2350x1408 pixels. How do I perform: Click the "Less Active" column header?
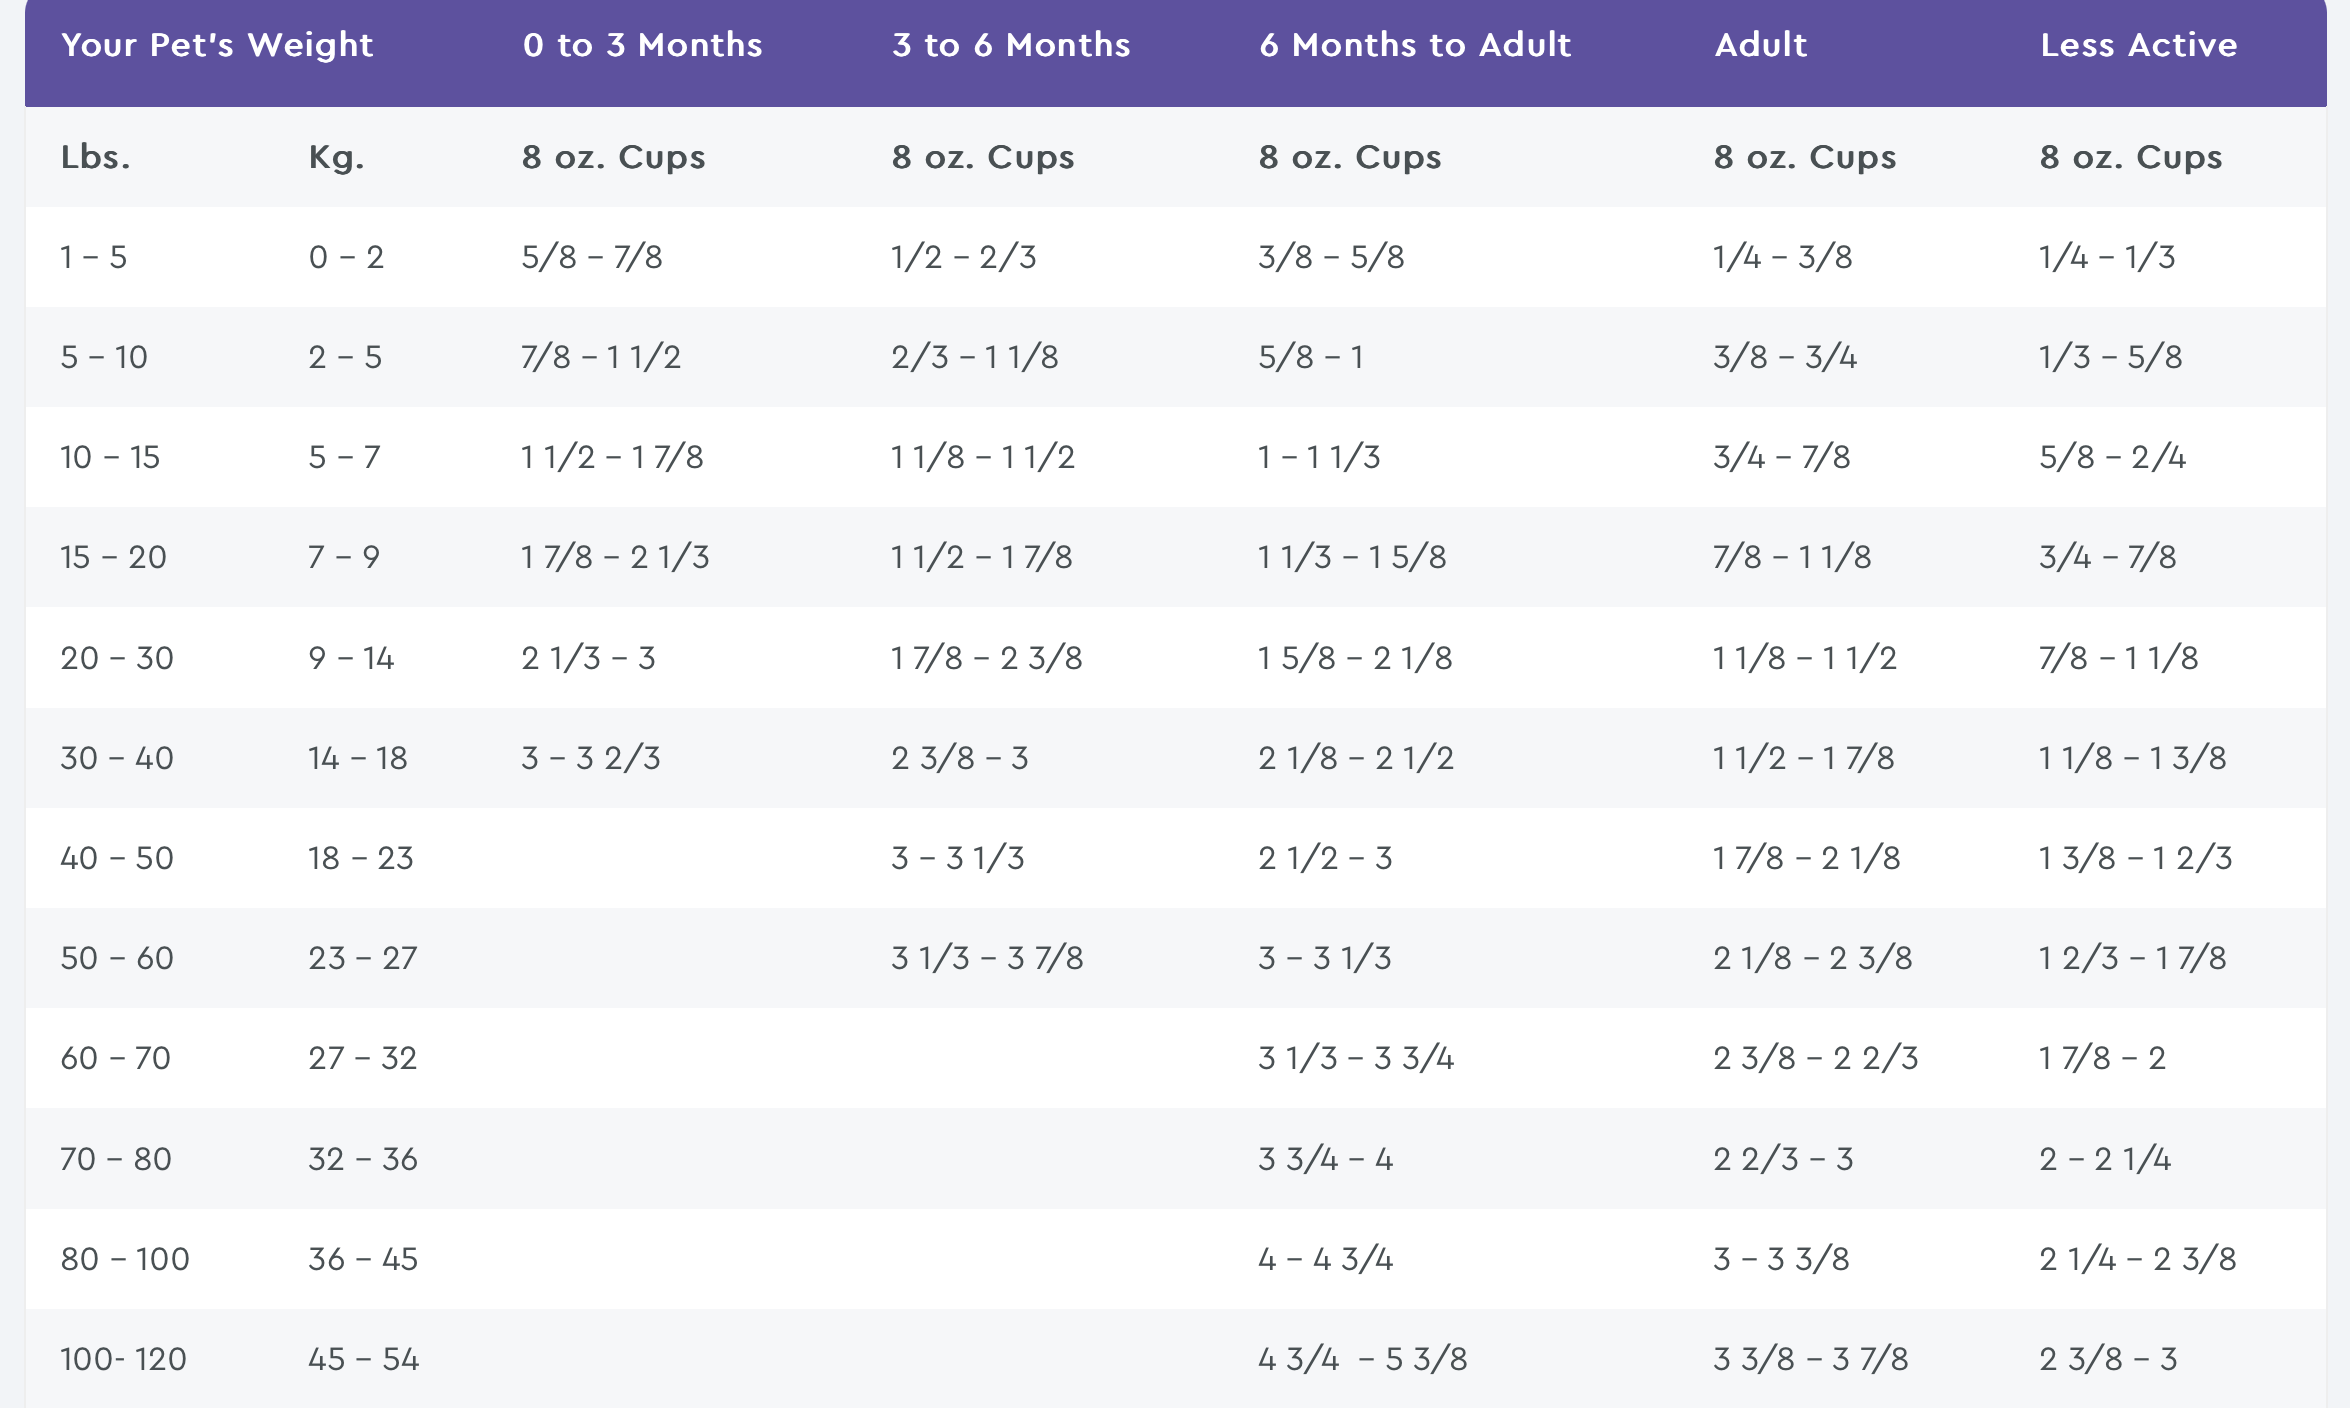tap(2139, 45)
